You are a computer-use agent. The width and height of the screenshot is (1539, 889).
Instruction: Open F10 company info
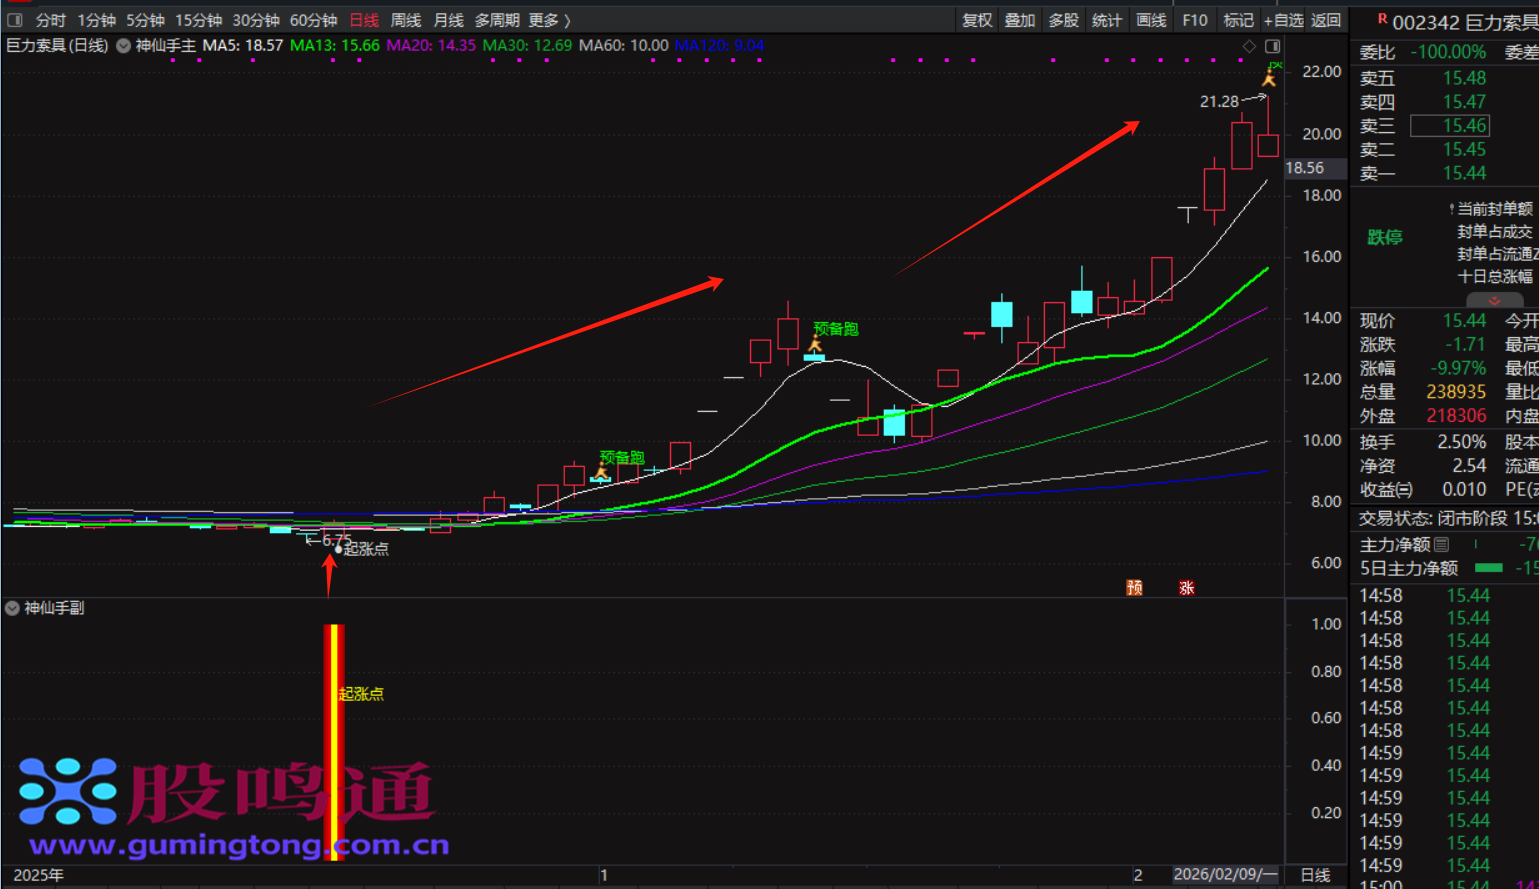coord(1194,20)
